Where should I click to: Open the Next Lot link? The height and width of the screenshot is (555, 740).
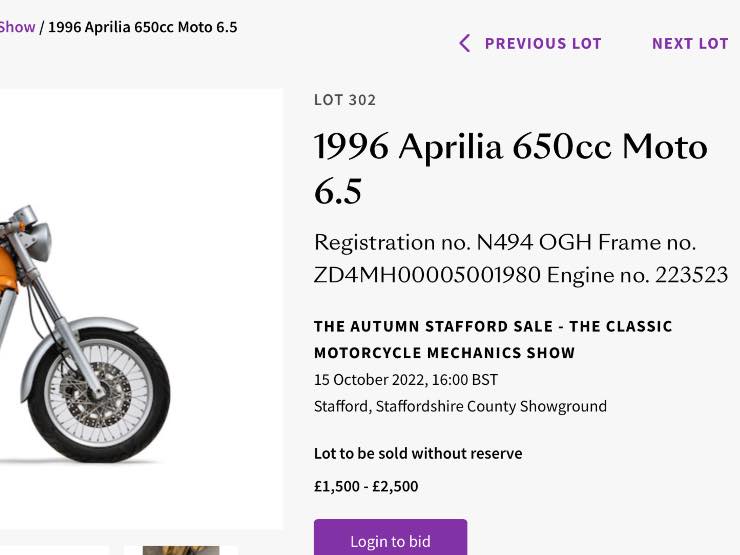[x=690, y=43]
